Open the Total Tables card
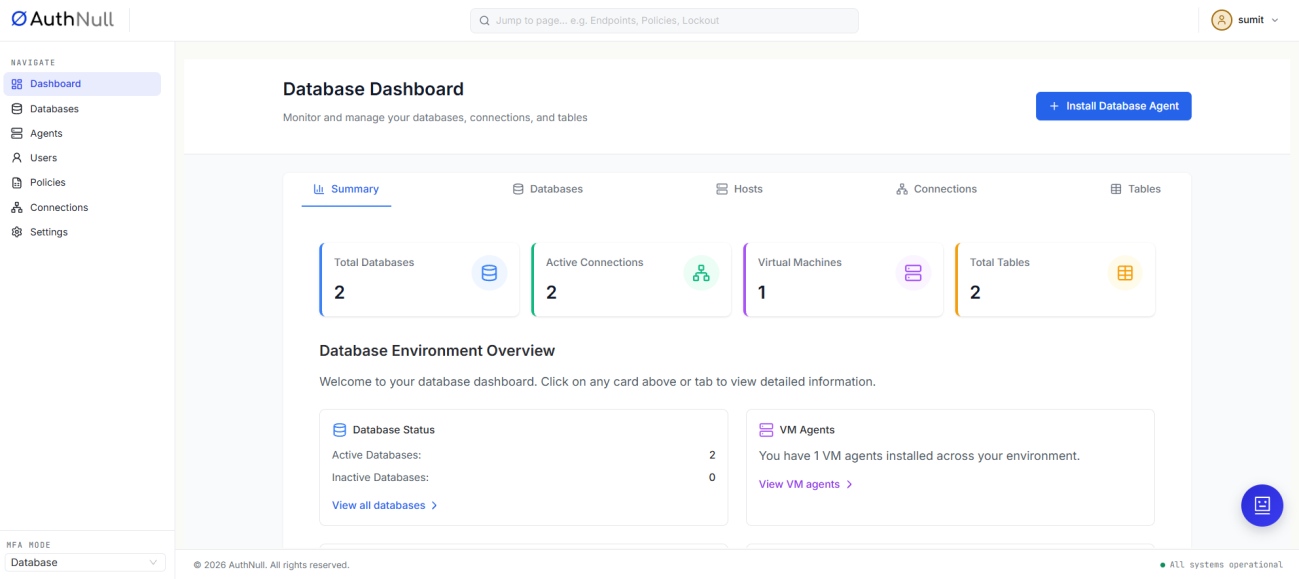1299x579 pixels. pyautogui.click(x=1055, y=280)
